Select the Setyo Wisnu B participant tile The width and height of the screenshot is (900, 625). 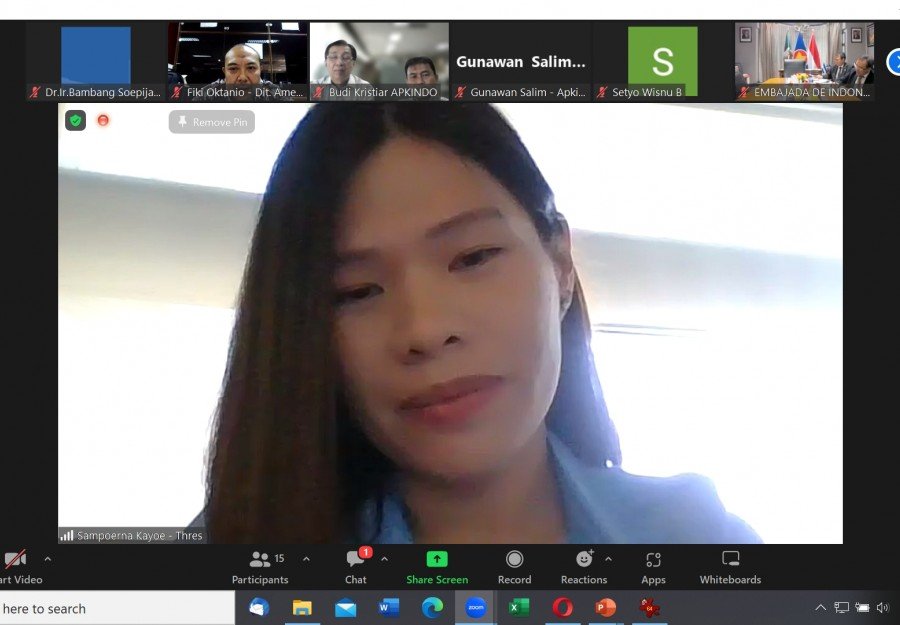point(662,60)
